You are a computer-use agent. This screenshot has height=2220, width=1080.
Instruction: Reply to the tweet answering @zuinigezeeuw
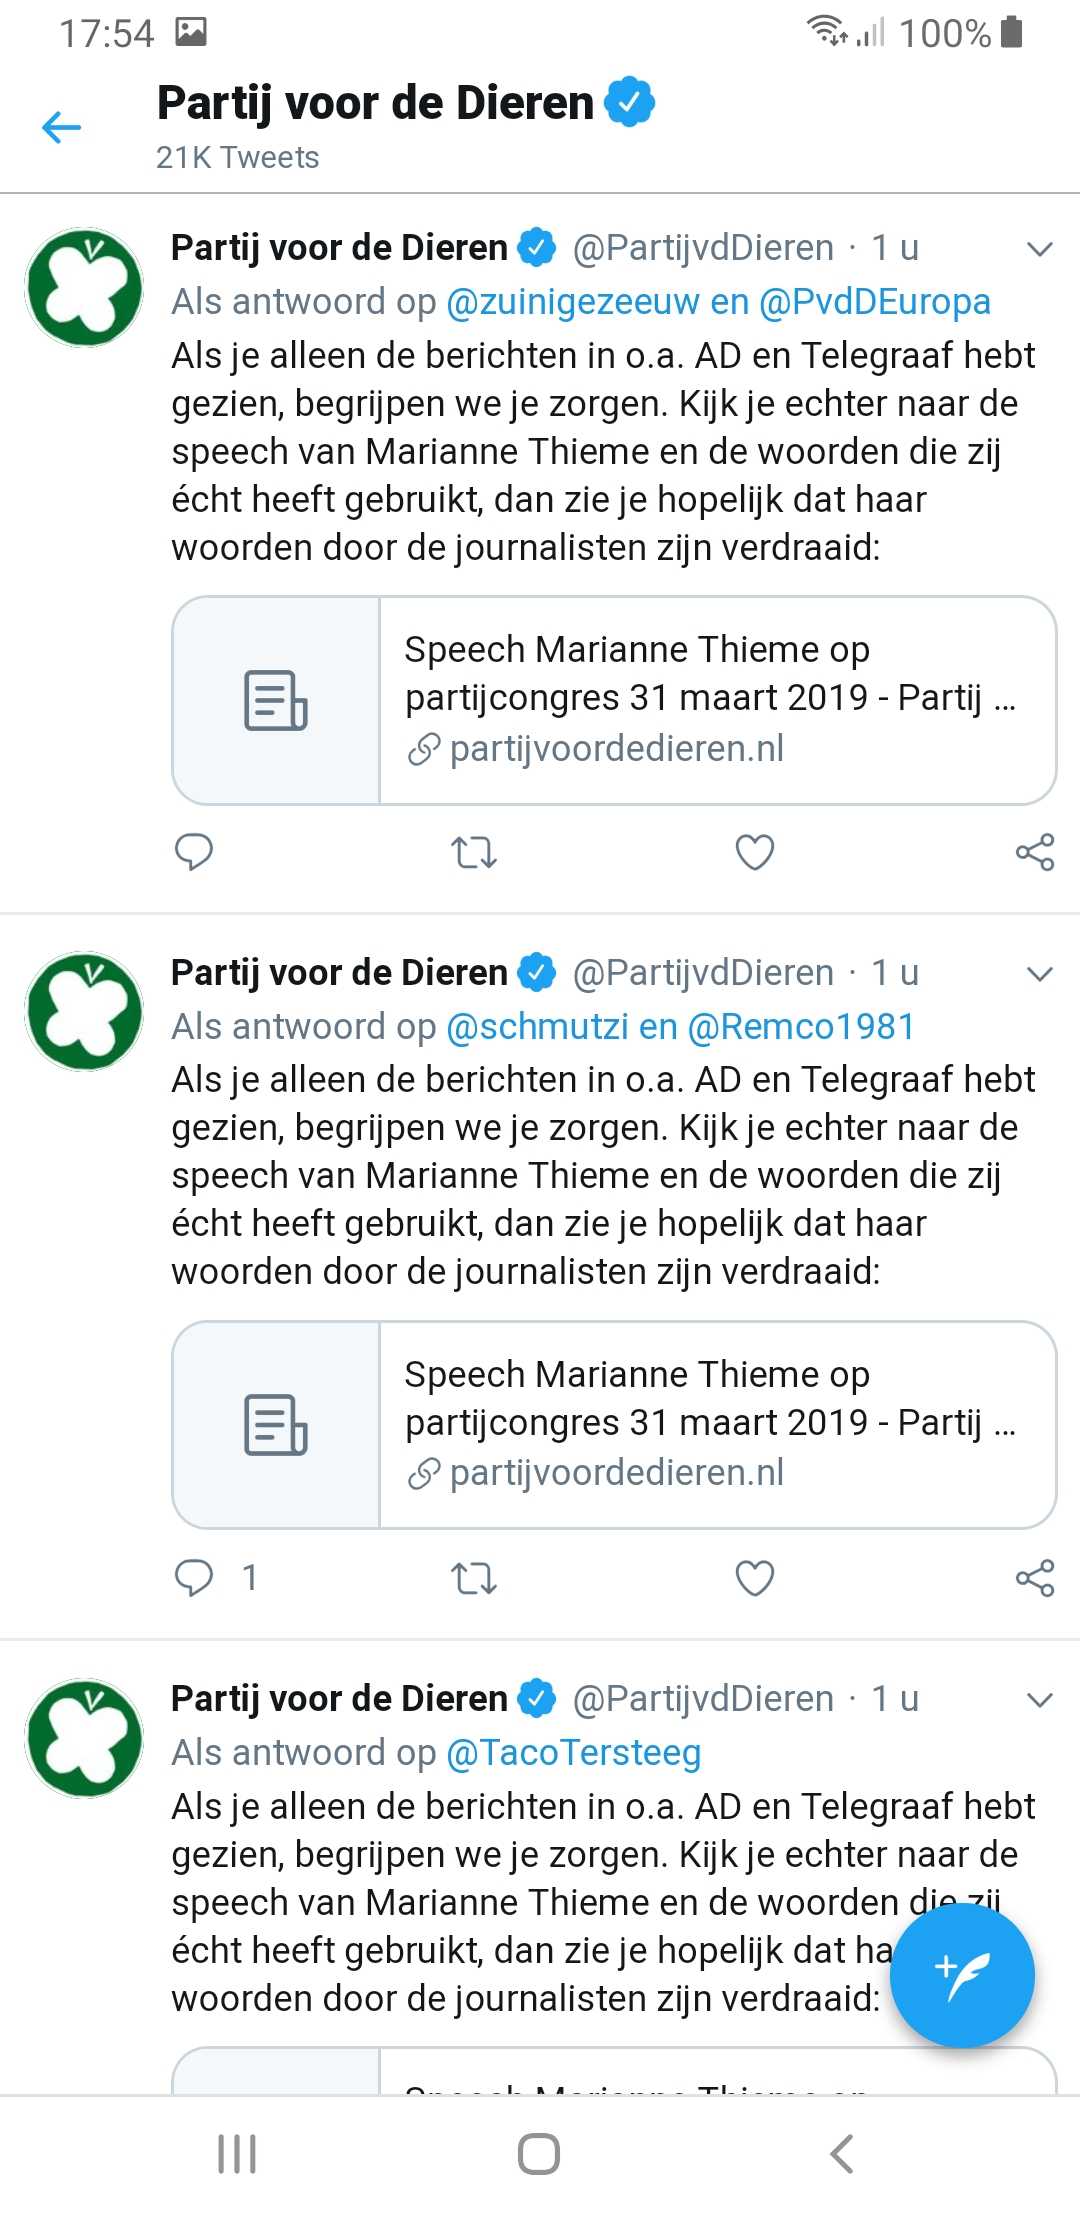point(194,852)
